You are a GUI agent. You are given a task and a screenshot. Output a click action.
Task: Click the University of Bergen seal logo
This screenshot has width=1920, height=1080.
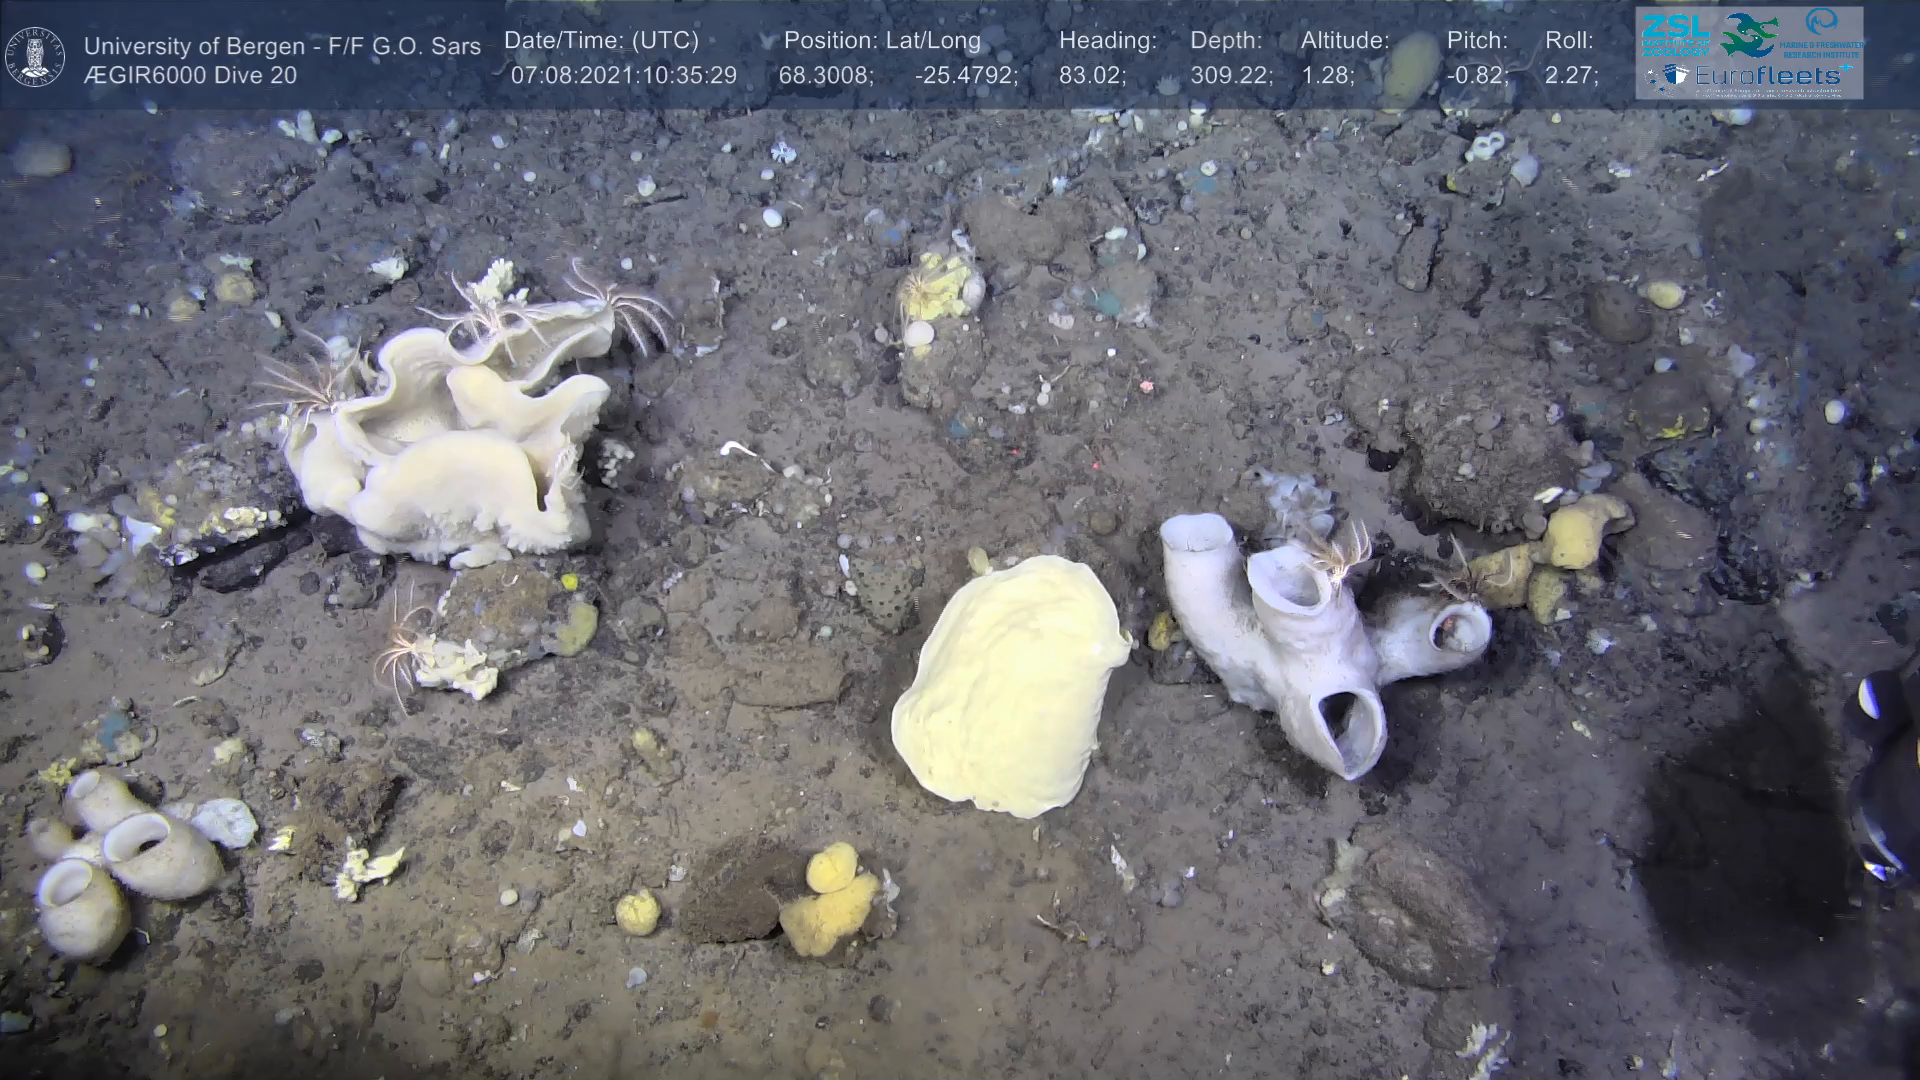click(35, 56)
